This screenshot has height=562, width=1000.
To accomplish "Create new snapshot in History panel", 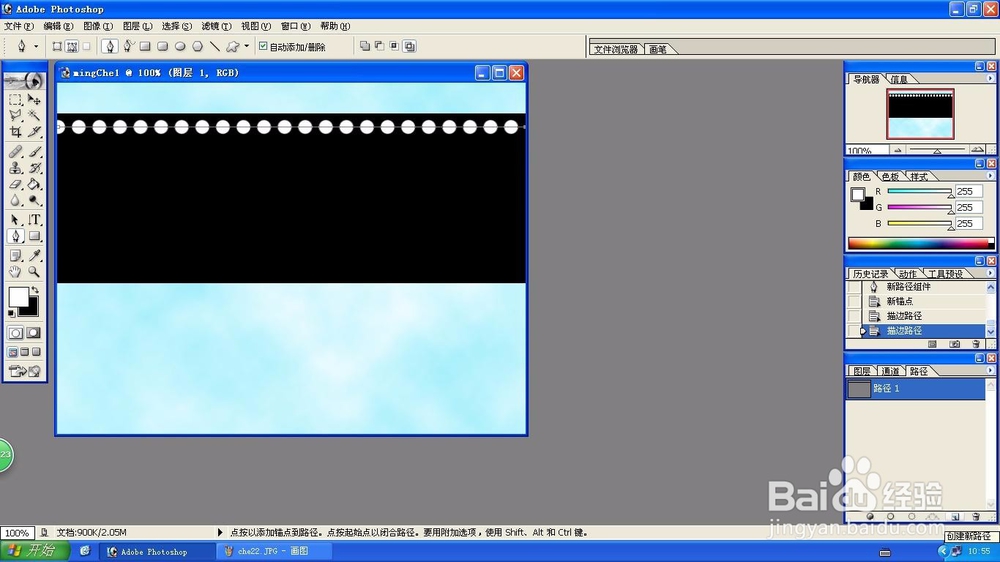I will point(954,344).
